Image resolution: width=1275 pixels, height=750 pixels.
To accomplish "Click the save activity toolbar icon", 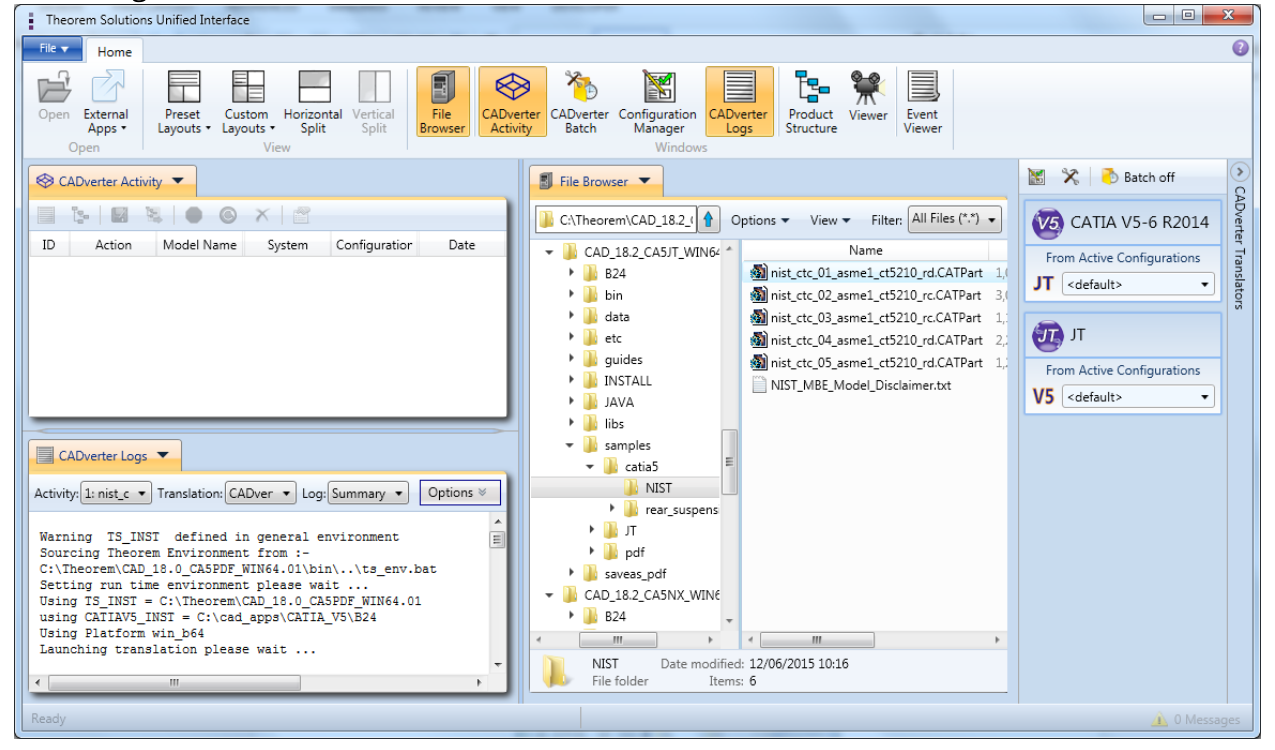I will pos(119,214).
